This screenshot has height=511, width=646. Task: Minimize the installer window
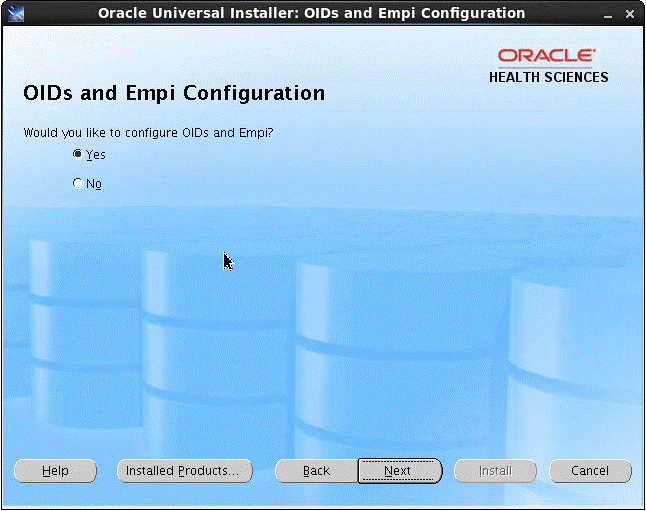608,14
